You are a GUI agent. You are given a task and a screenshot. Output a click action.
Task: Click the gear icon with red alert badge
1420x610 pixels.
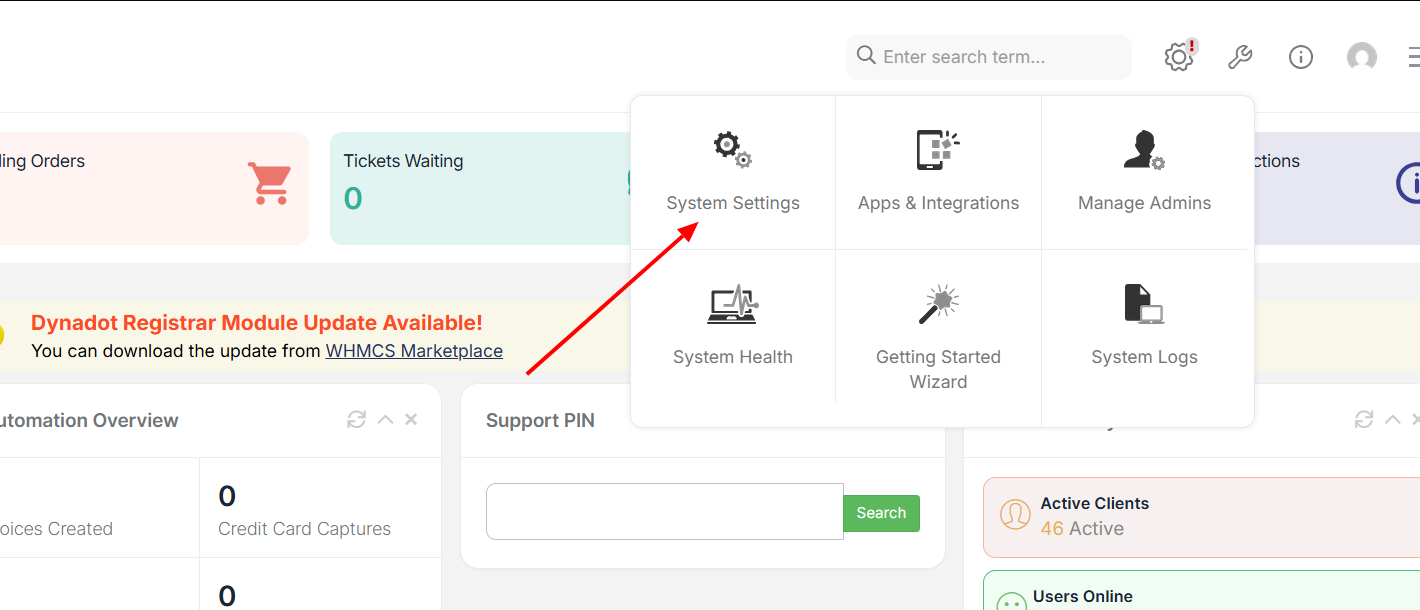(1180, 57)
